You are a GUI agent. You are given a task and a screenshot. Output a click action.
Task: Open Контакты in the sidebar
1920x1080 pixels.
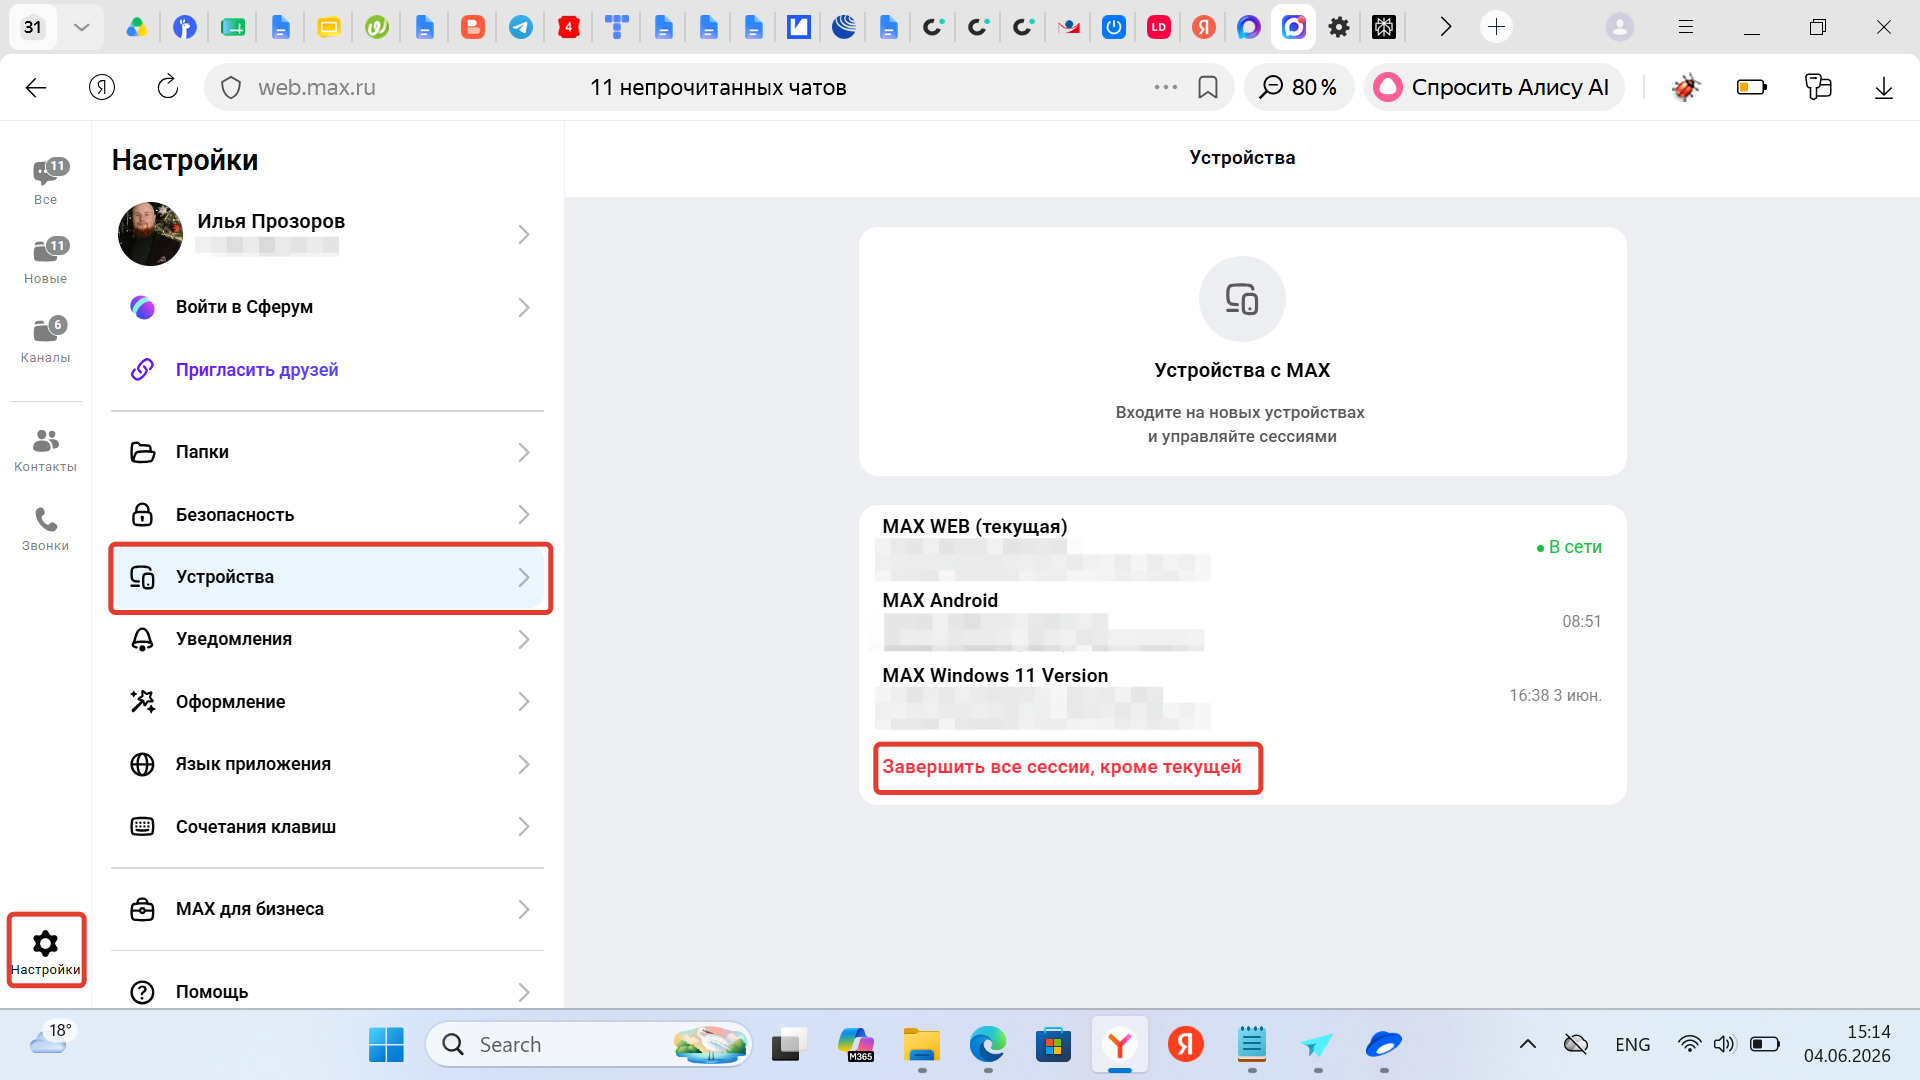(46, 449)
